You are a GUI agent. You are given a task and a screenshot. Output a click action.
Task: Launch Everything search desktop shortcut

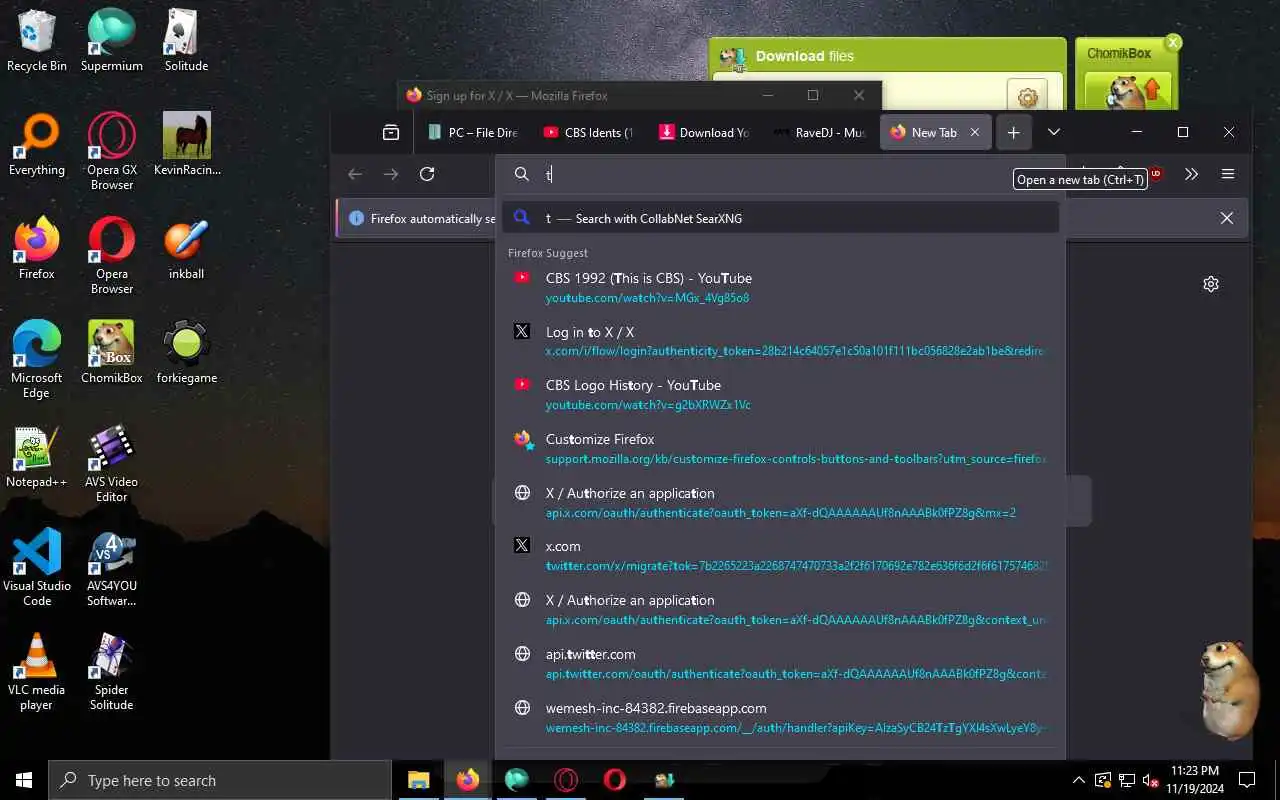(37, 145)
